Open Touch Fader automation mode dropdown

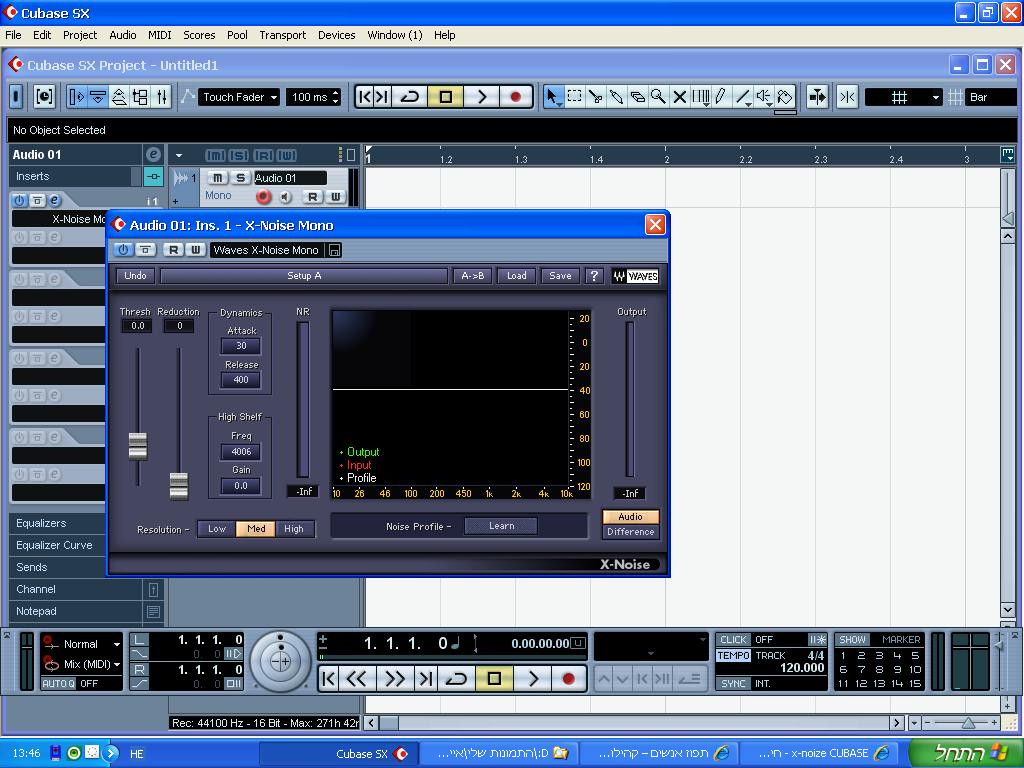pos(239,97)
